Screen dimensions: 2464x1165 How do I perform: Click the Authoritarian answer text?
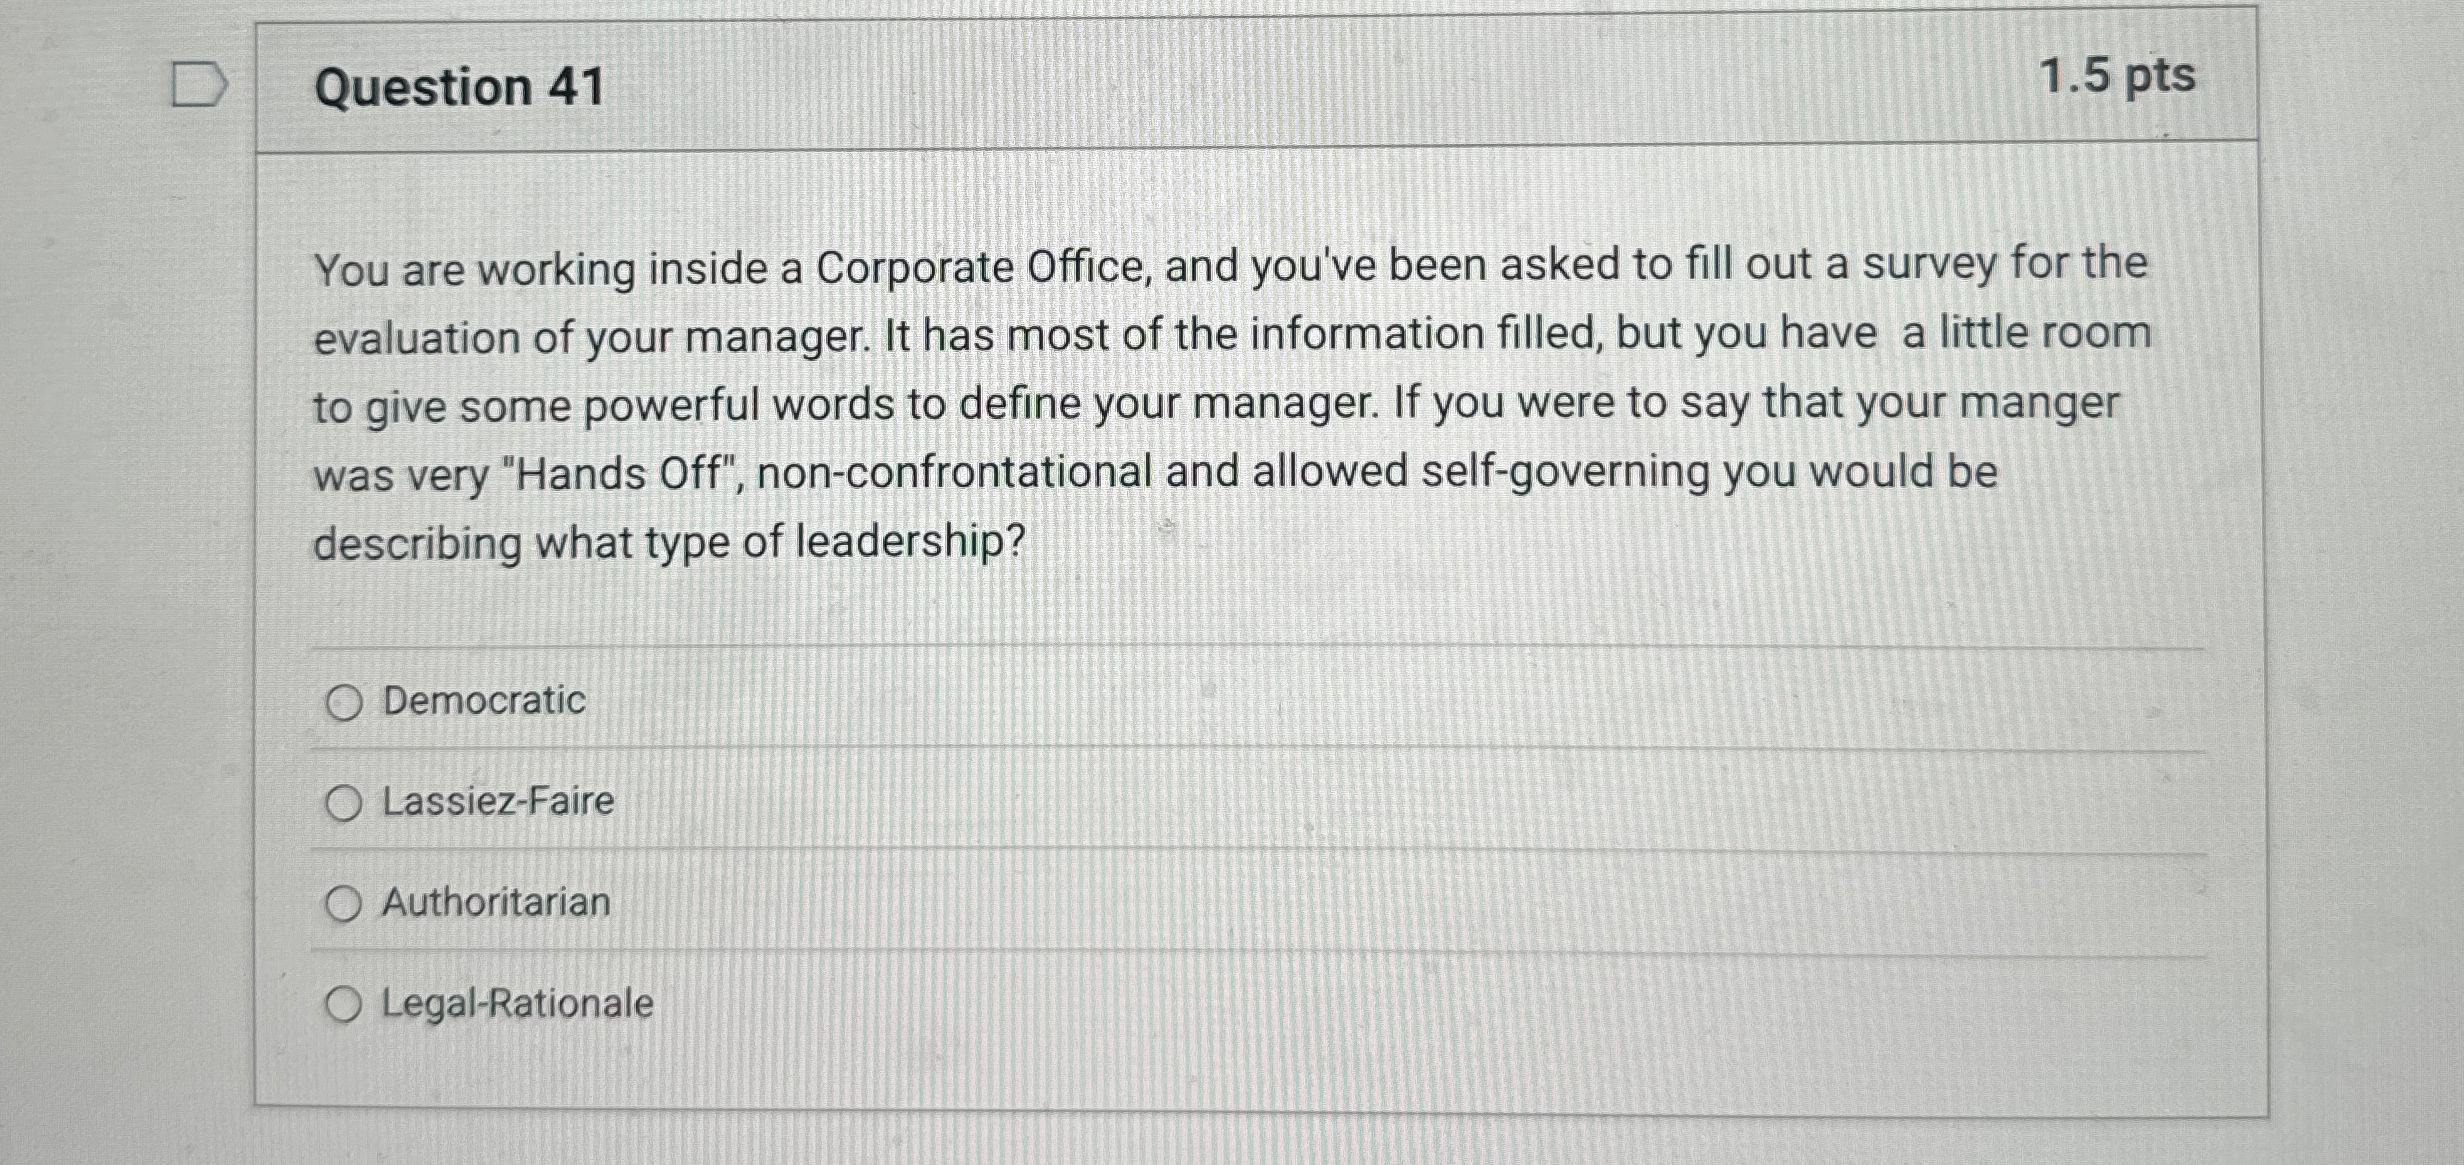495,903
